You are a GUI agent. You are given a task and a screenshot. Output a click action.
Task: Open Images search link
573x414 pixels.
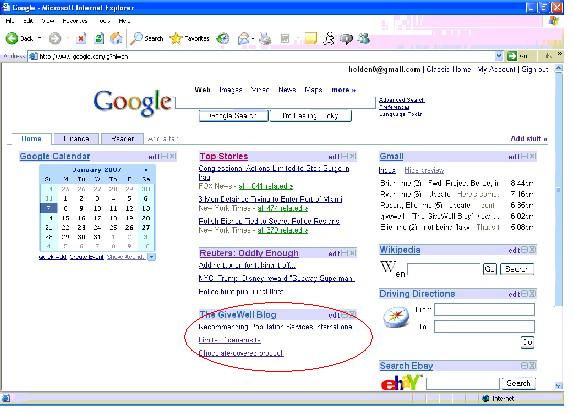(231, 90)
